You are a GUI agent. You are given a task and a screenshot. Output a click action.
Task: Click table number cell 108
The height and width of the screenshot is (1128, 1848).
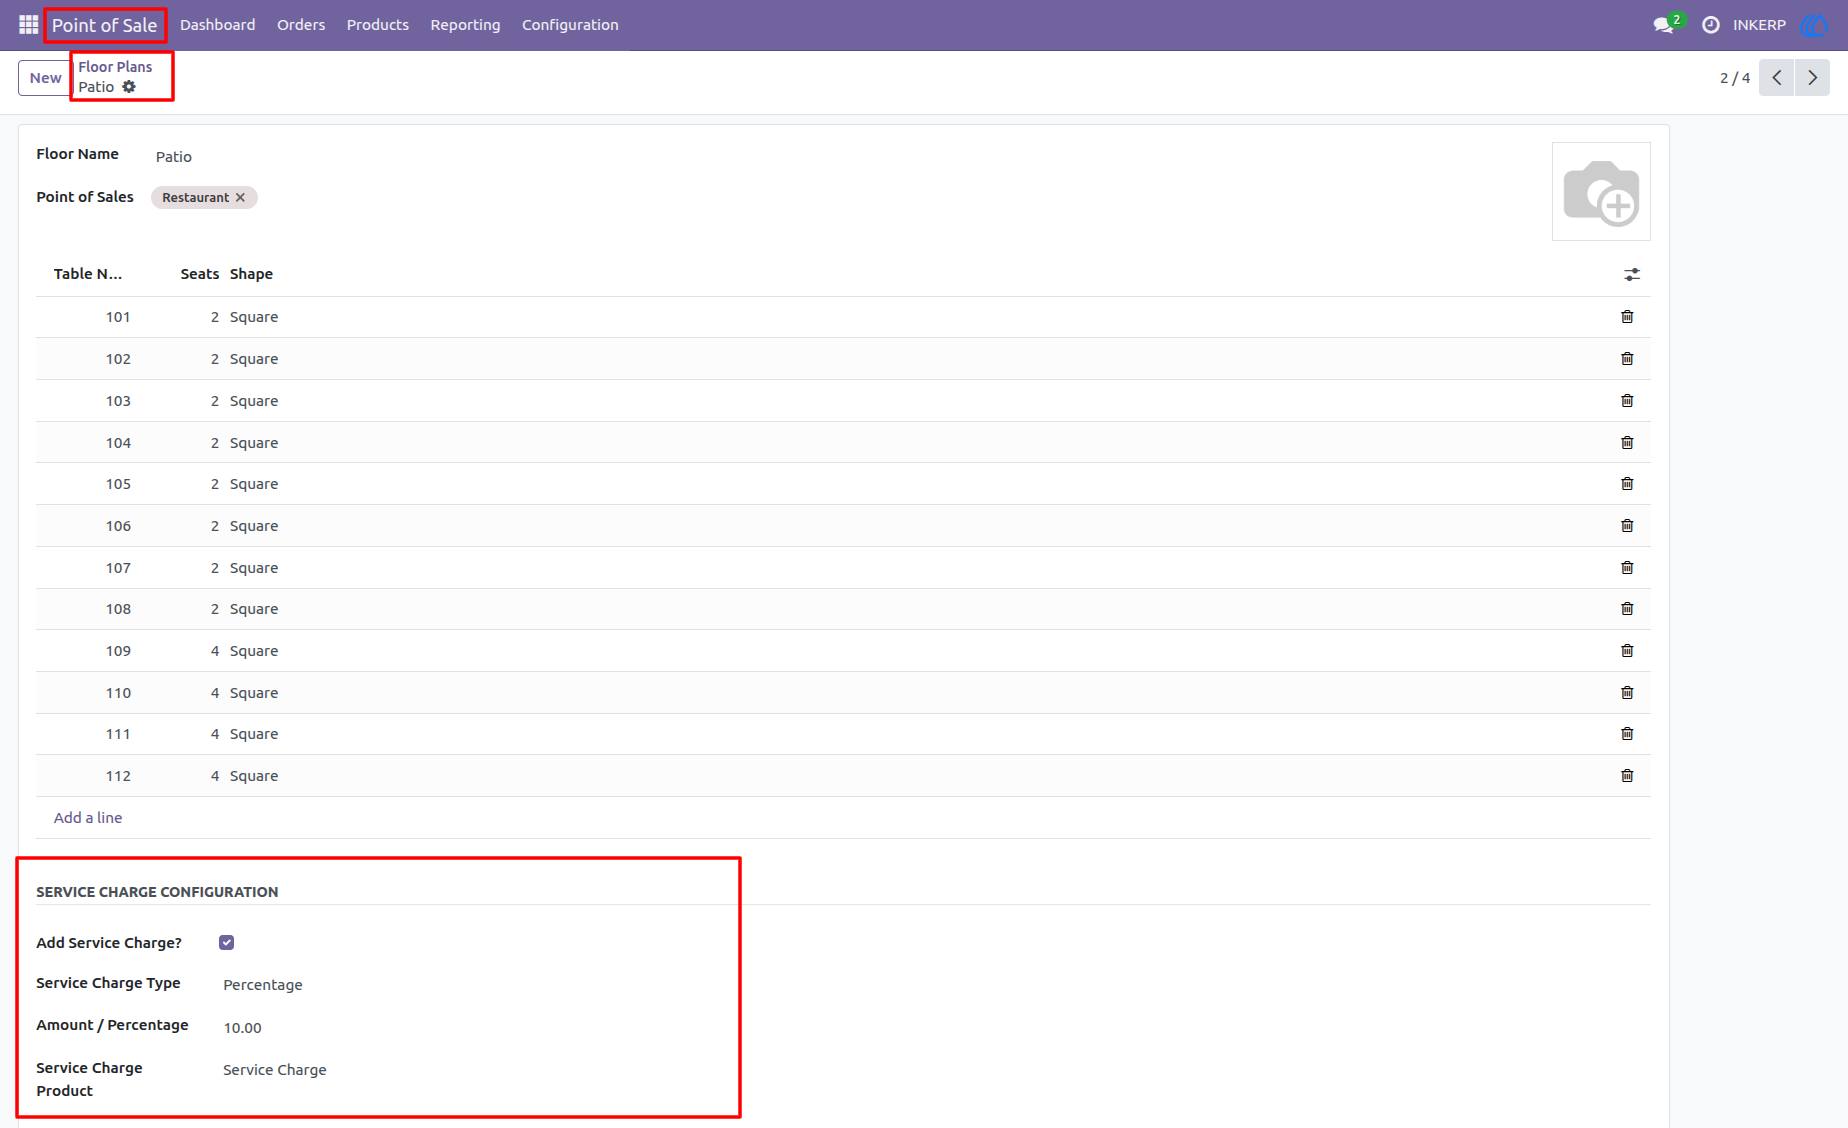[118, 609]
